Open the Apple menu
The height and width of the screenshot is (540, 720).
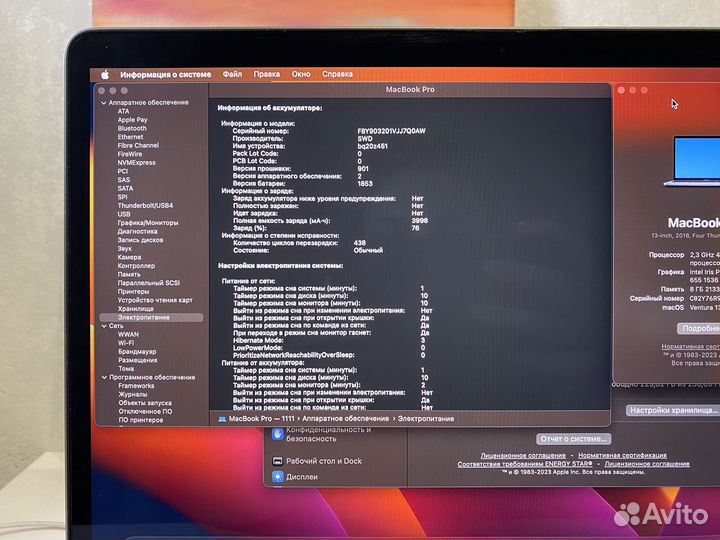point(105,74)
